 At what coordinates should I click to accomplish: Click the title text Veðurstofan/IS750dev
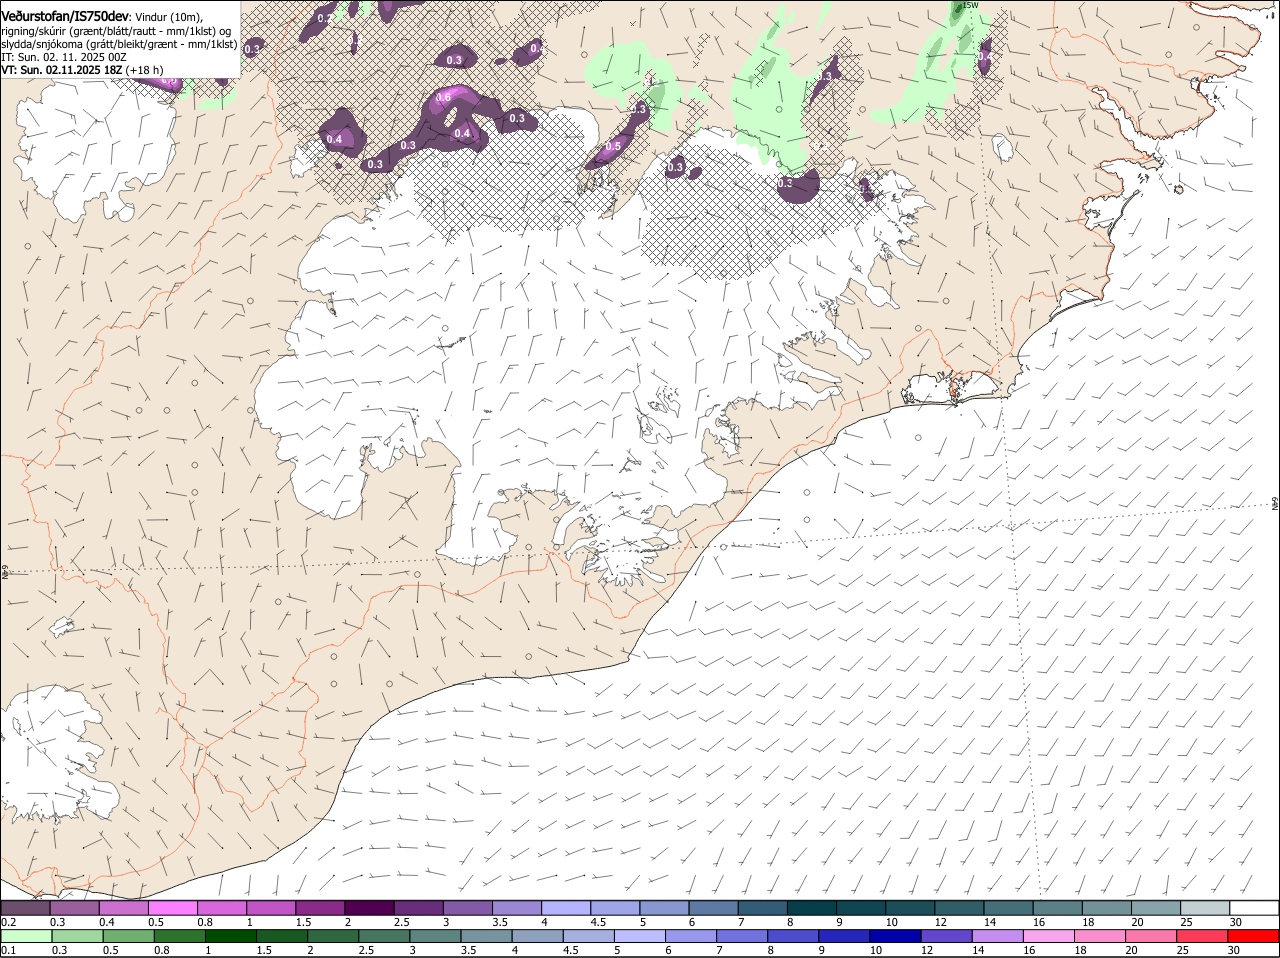click(65, 16)
